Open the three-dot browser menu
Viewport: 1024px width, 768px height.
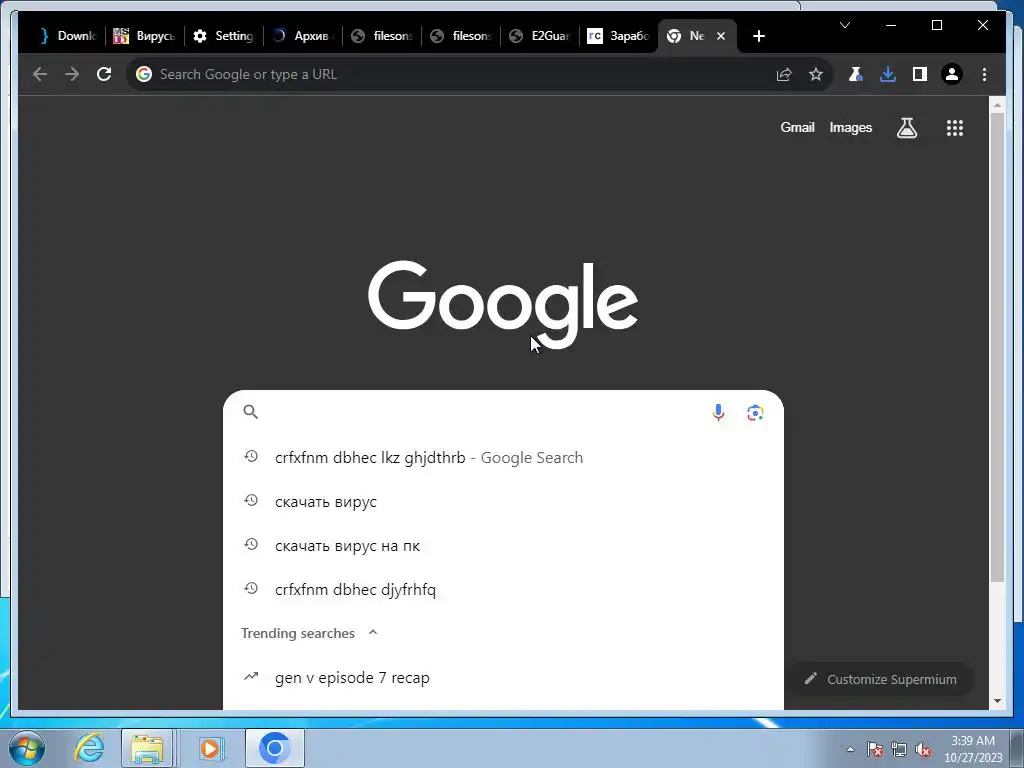point(984,74)
